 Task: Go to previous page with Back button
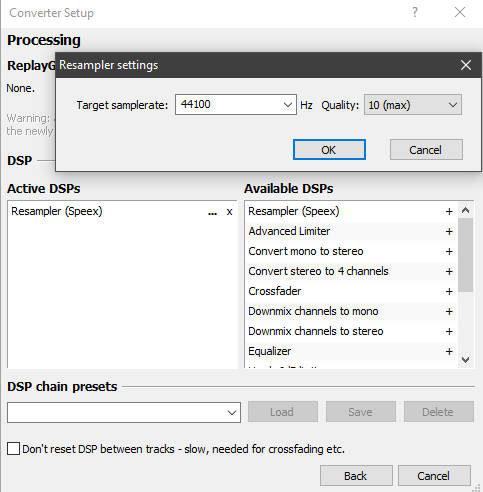(356, 476)
